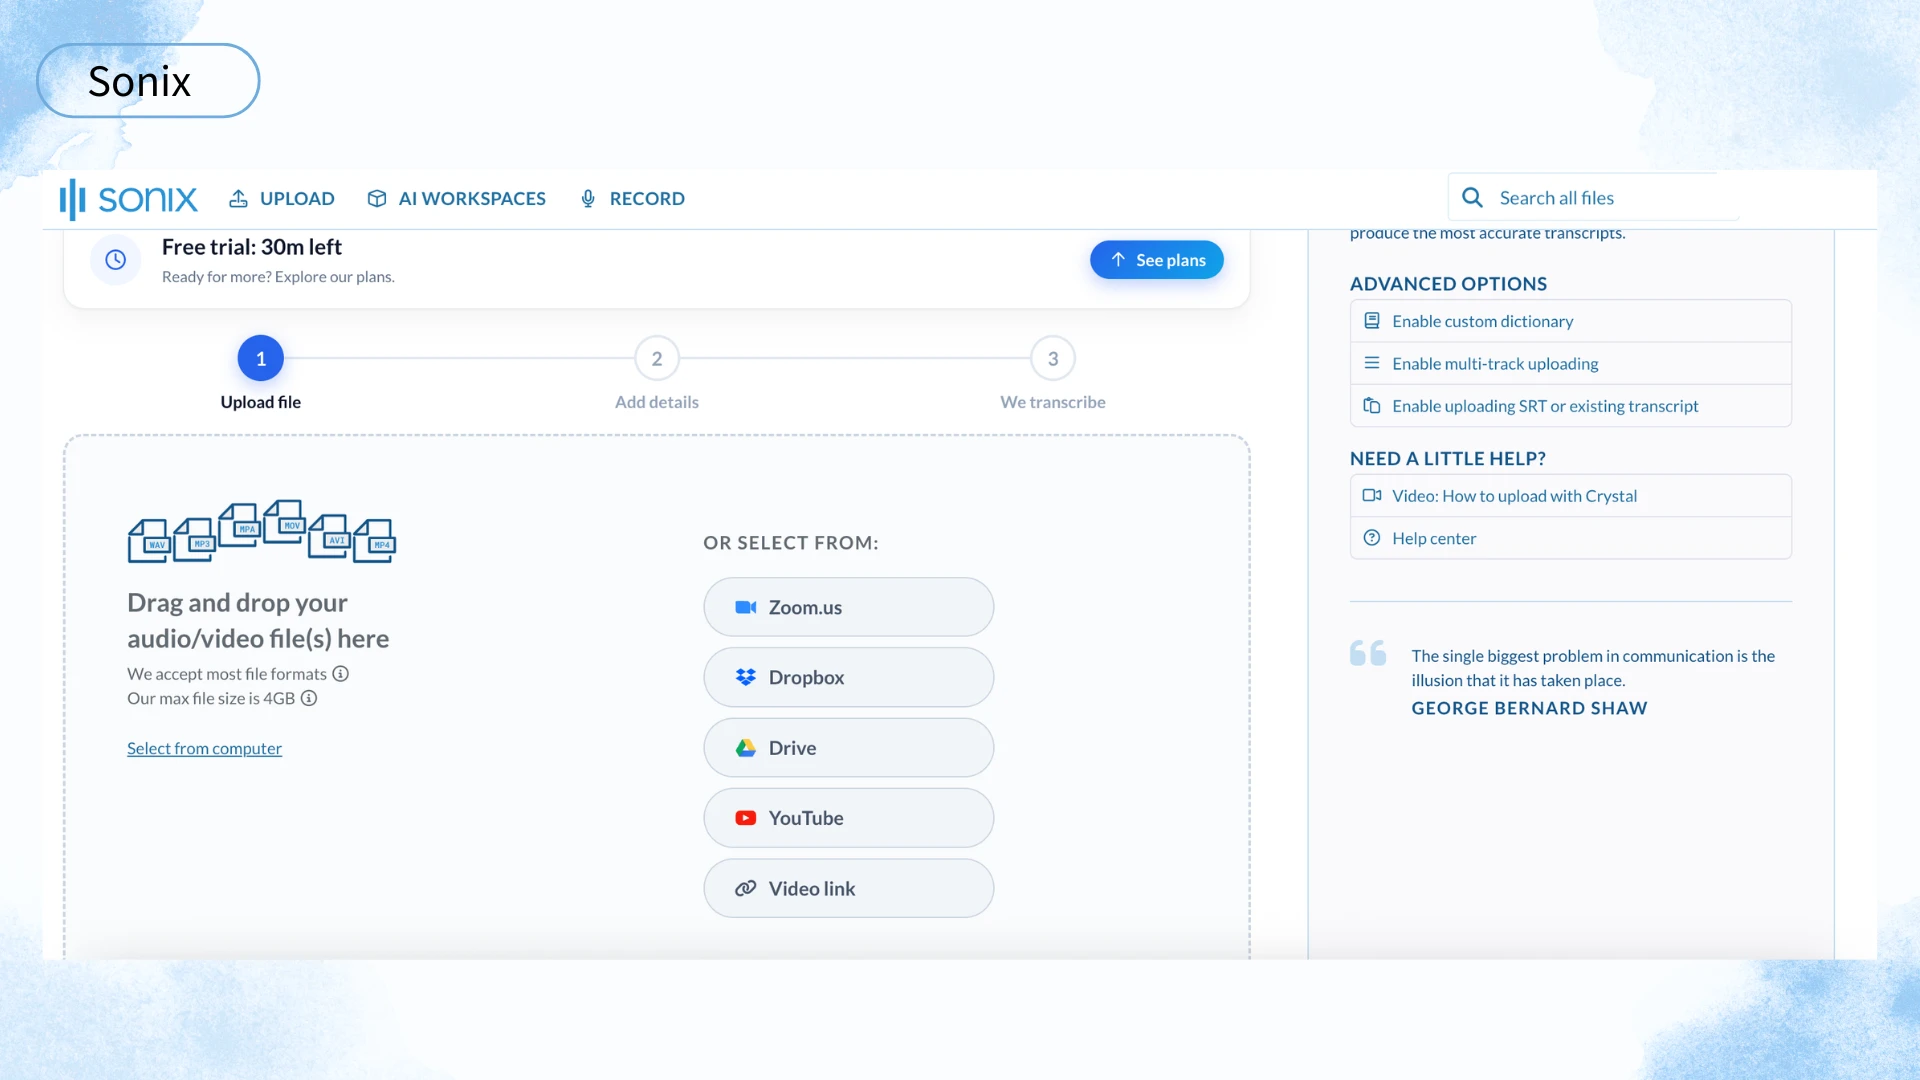
Task: Click info icon next to accepted file formats
Action: (341, 674)
